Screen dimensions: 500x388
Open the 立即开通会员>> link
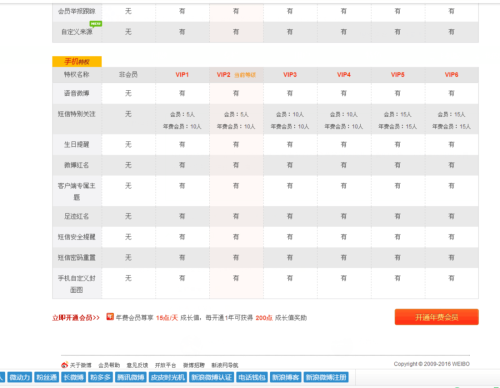pos(76,318)
